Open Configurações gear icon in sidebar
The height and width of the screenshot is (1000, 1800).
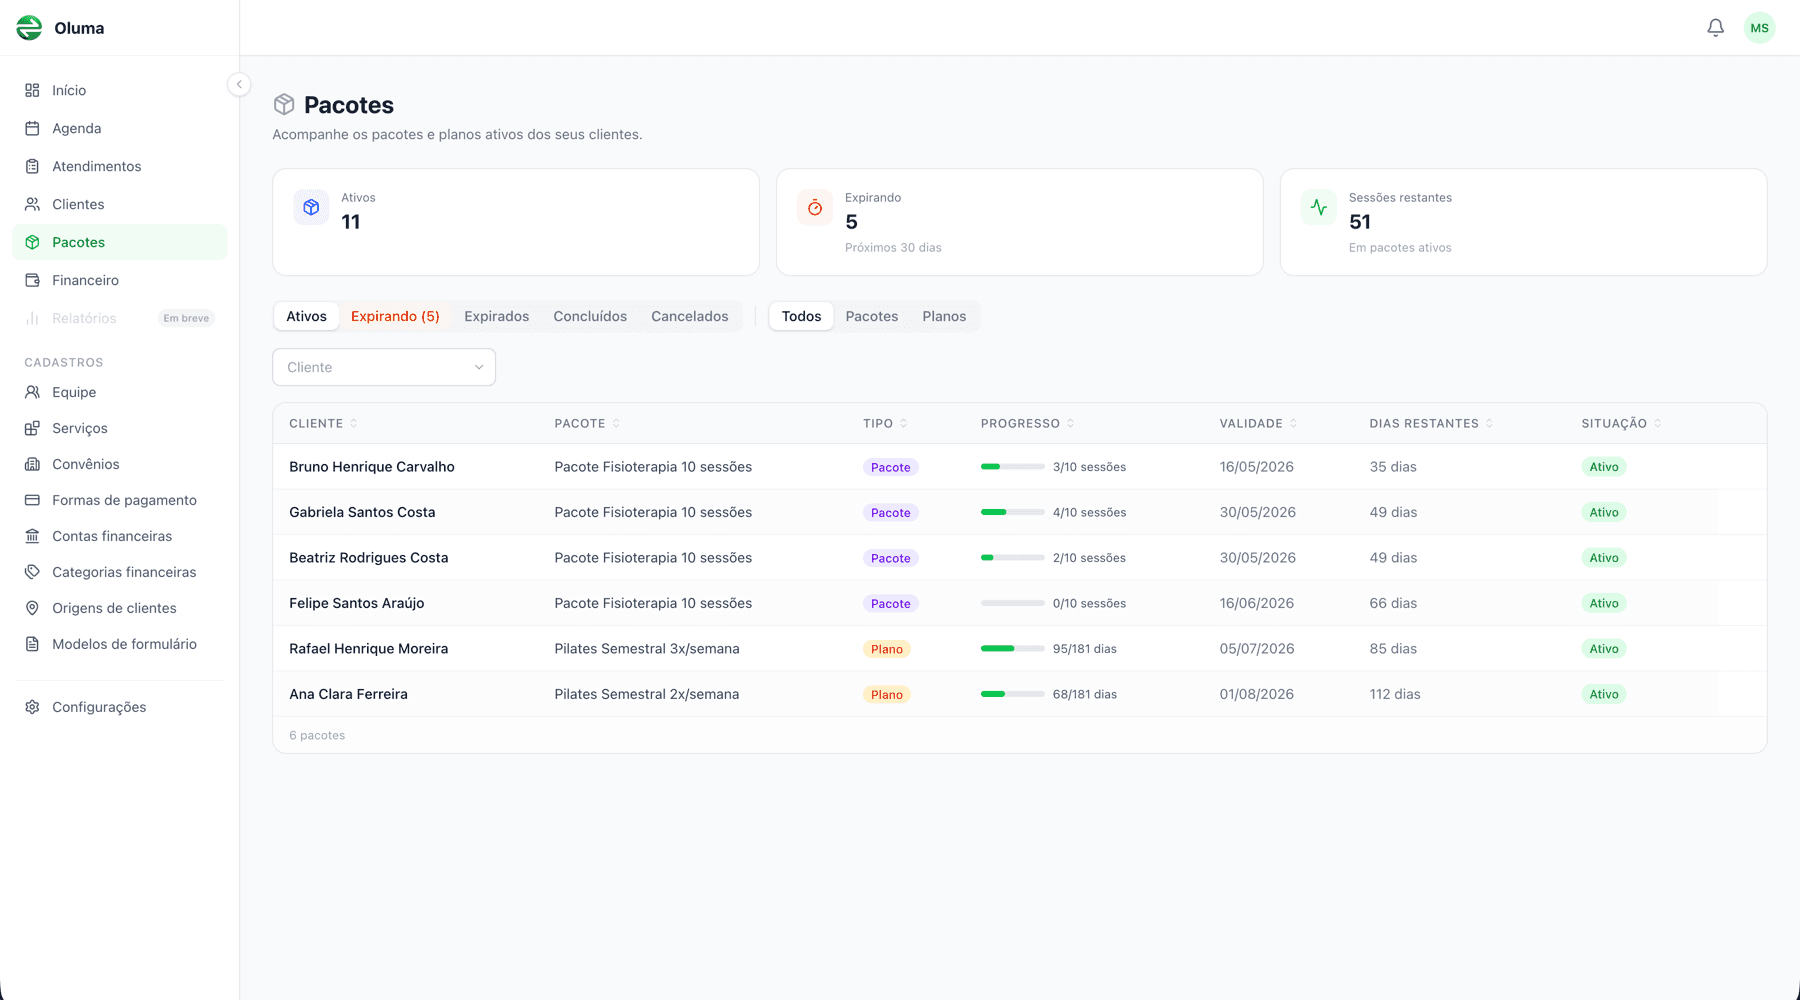(x=32, y=707)
